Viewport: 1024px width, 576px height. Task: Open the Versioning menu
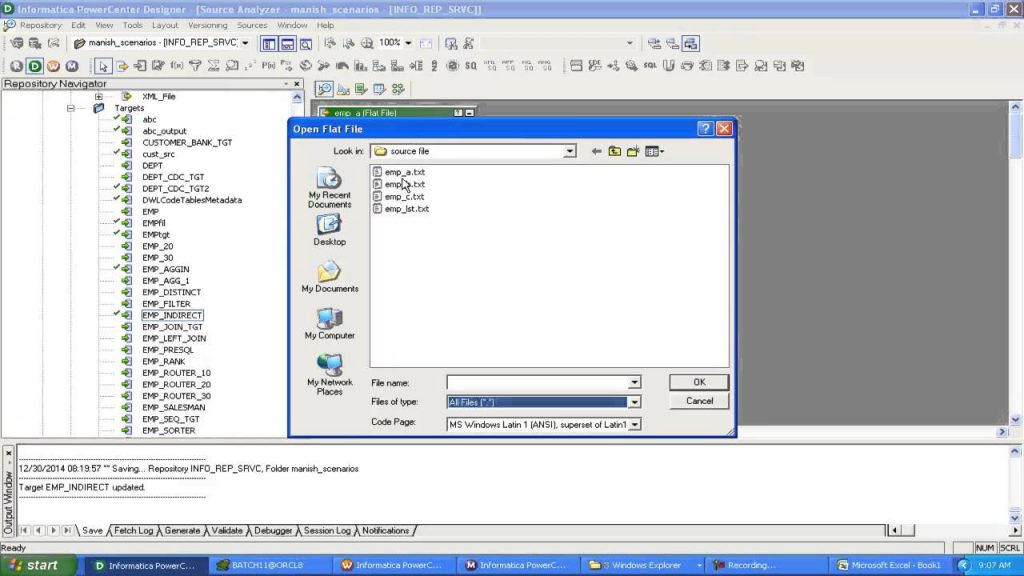click(208, 25)
